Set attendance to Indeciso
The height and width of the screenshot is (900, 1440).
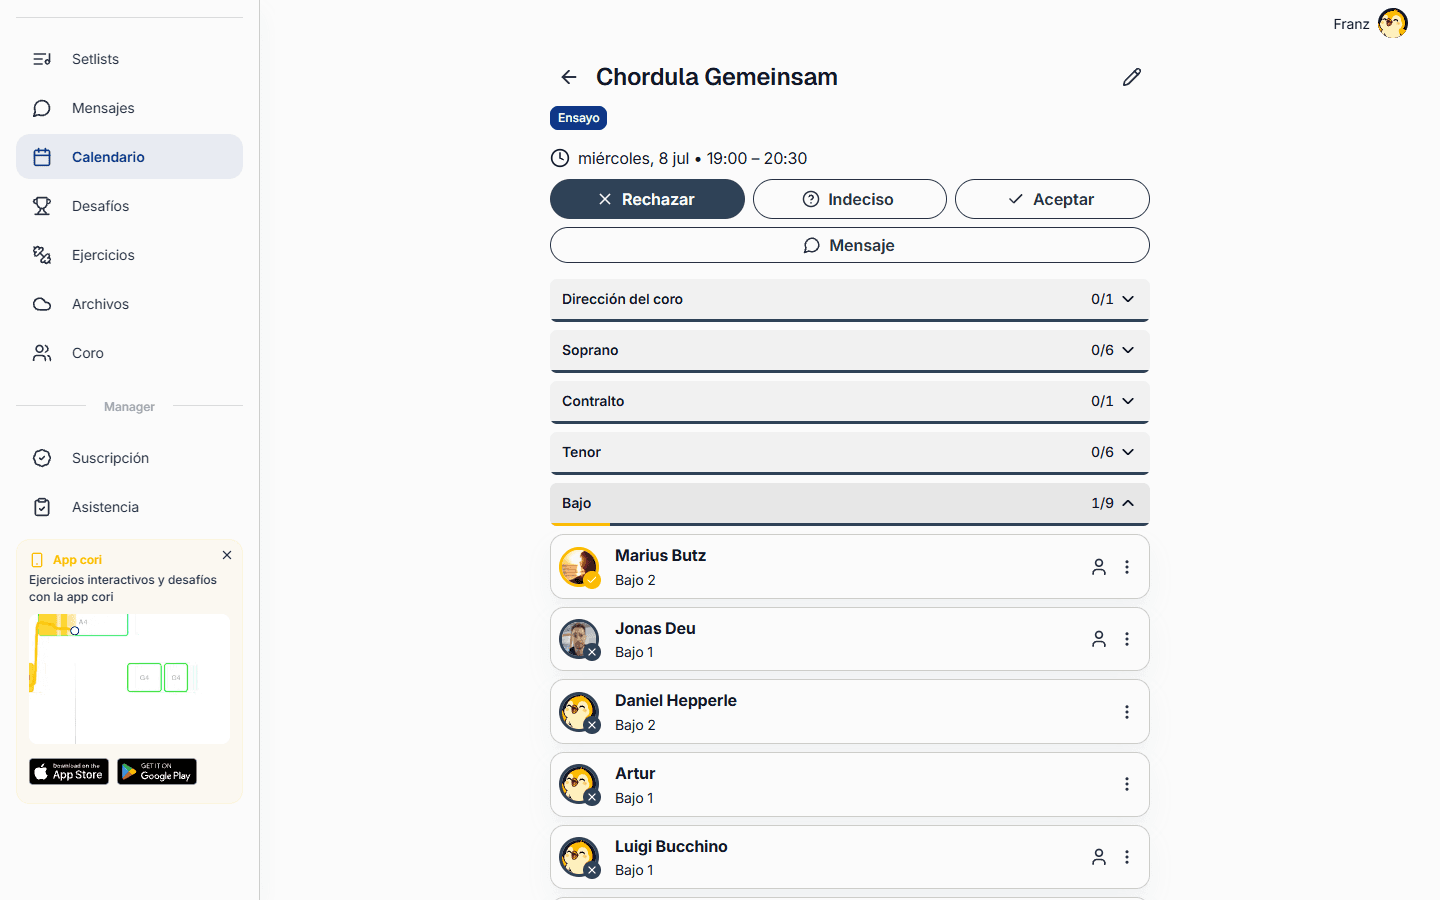click(x=850, y=199)
